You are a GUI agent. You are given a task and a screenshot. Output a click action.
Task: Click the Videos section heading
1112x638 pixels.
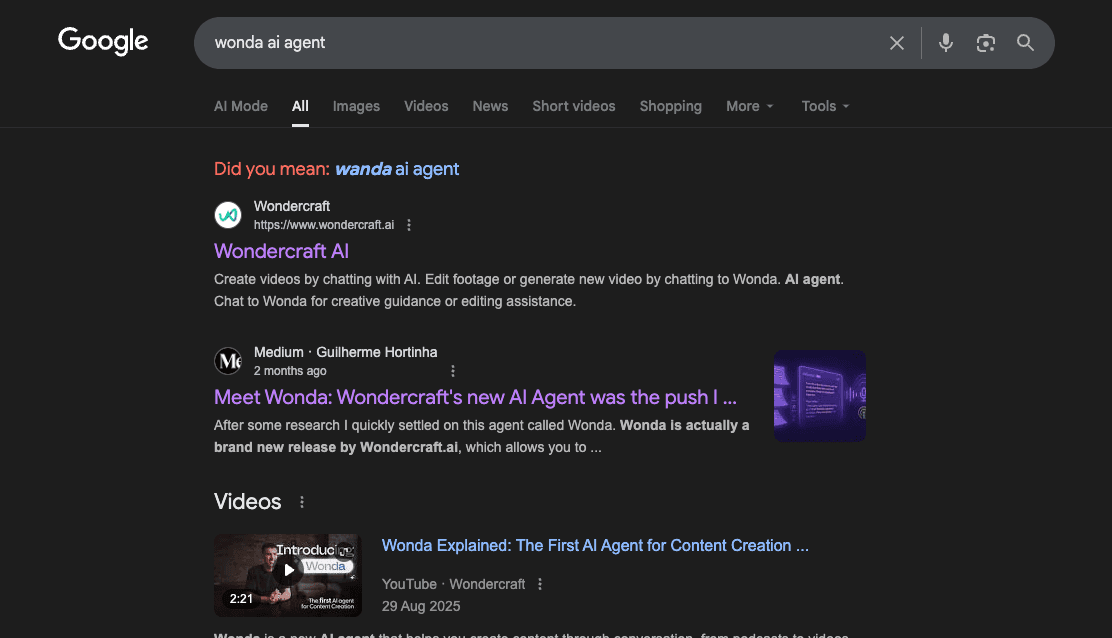[248, 502]
